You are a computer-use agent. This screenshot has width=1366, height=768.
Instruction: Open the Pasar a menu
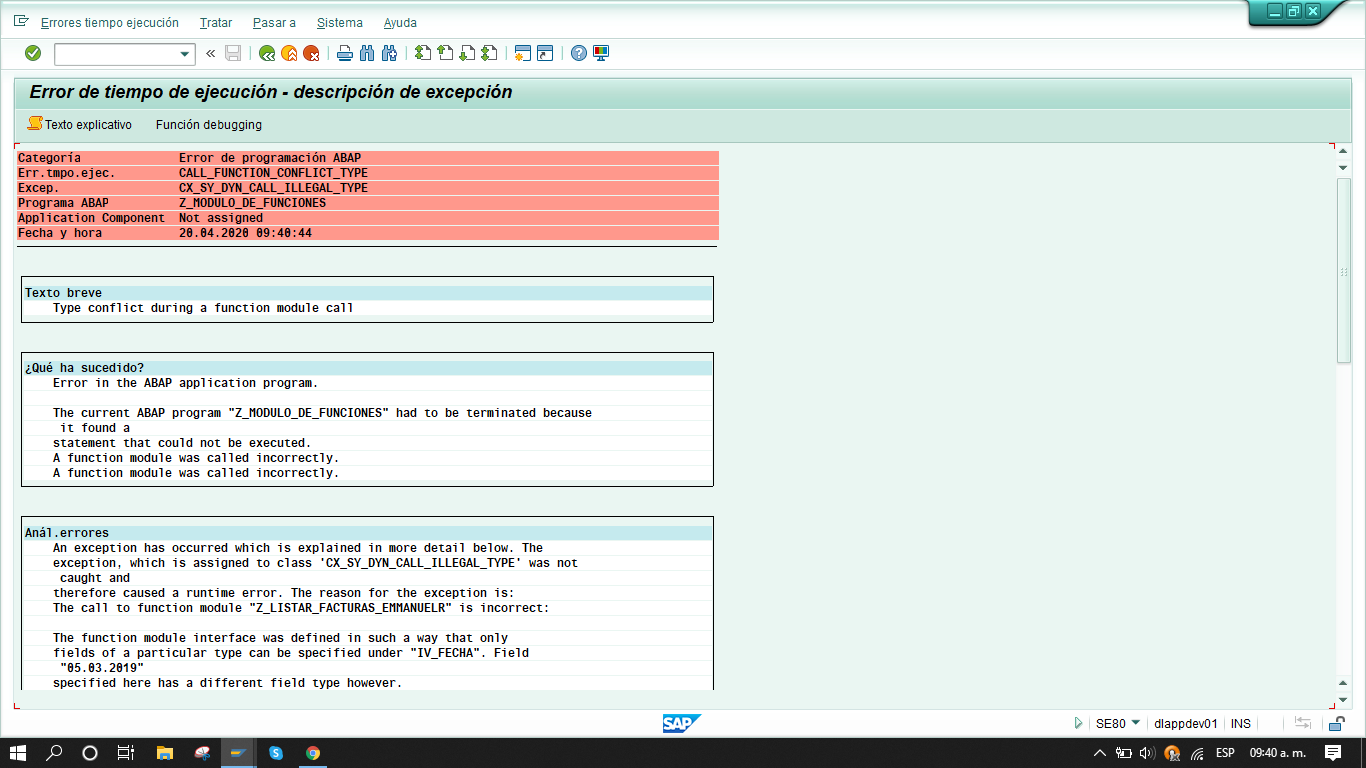274,22
